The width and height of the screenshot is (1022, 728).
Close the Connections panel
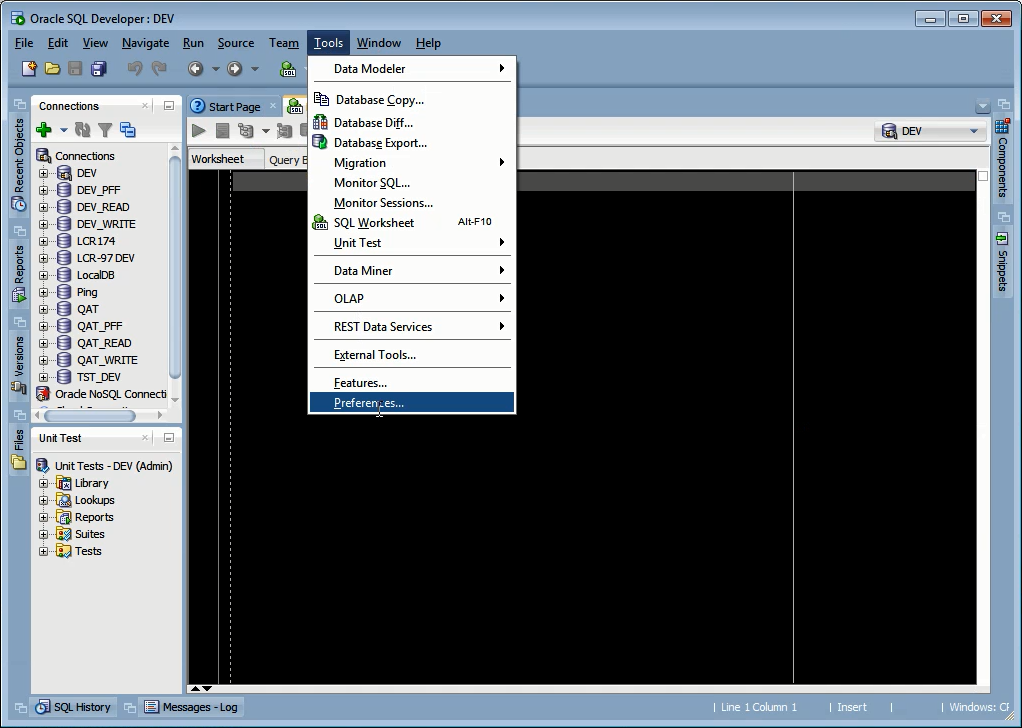[x=145, y=106]
